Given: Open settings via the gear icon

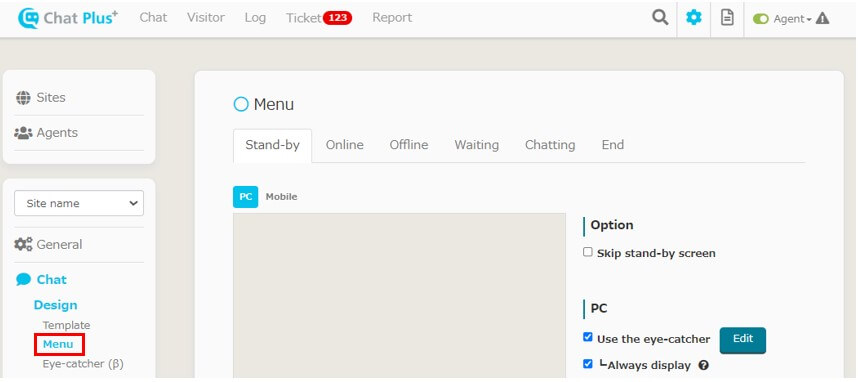Looking at the screenshot, I should [x=694, y=18].
